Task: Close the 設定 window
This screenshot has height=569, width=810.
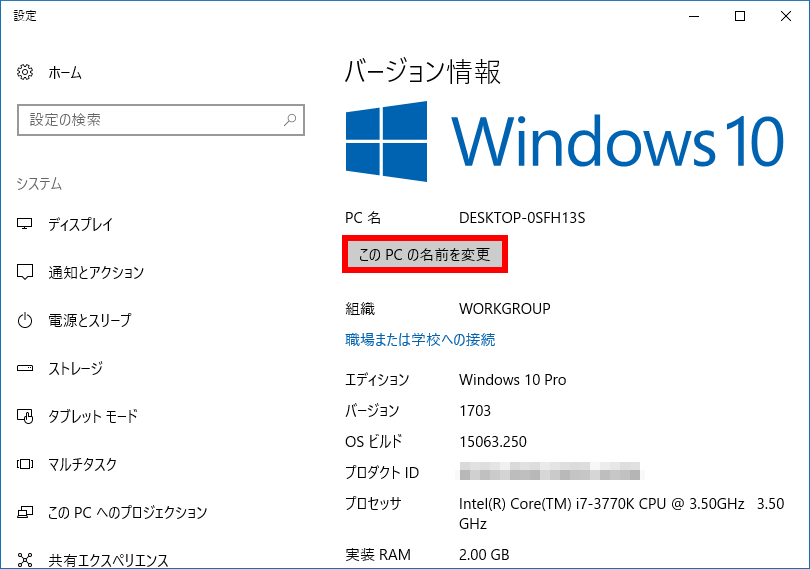Action: coord(786,17)
